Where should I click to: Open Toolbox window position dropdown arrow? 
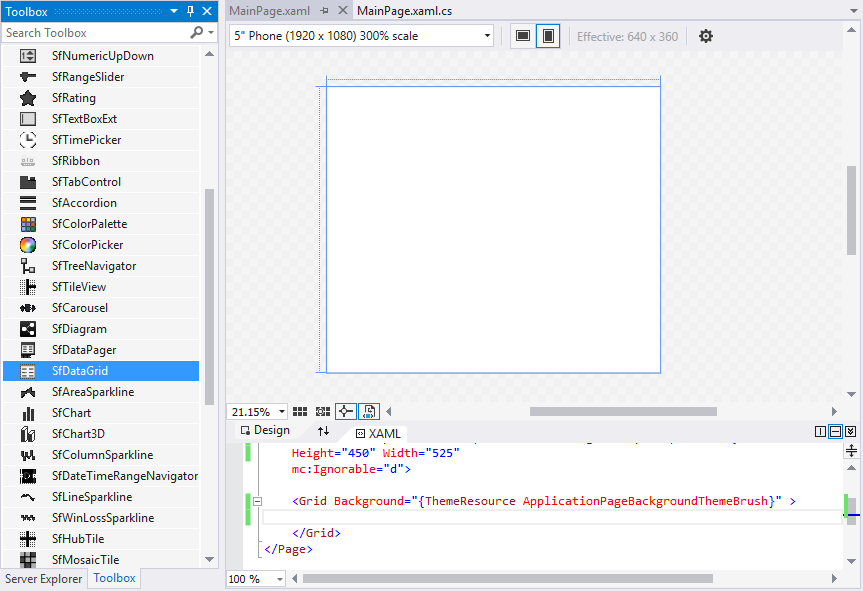click(174, 11)
